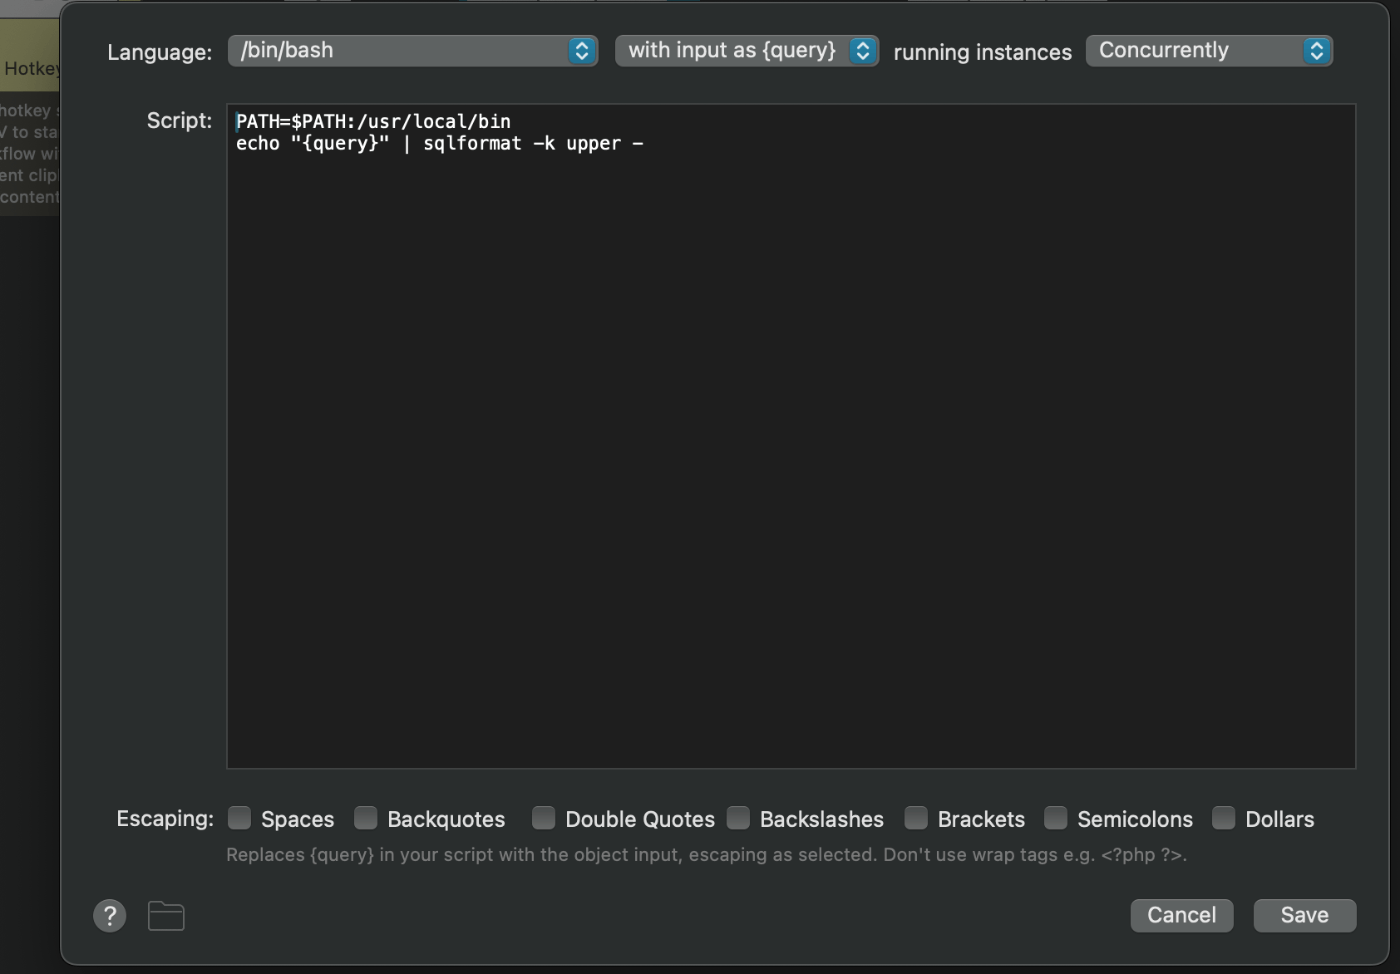Check the Brackets escaping option
The width and height of the screenshot is (1400, 974).
(x=916, y=818)
